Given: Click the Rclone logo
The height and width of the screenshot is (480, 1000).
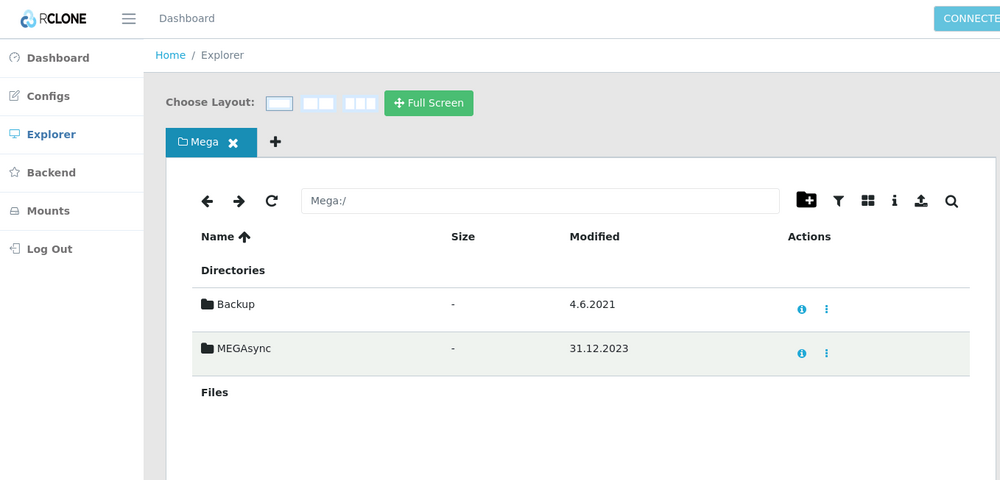Looking at the screenshot, I should pos(53,18).
